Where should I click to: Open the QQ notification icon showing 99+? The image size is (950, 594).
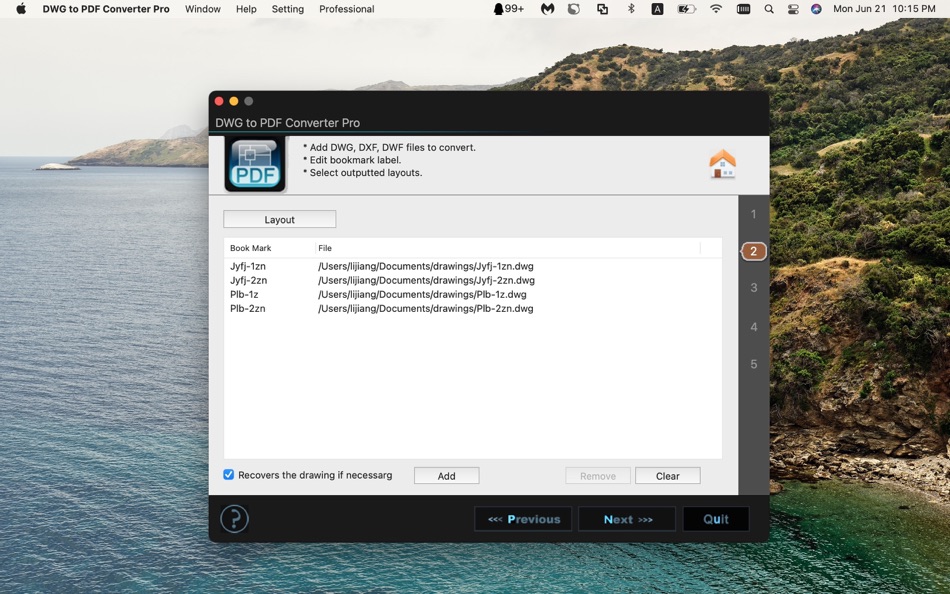click(x=508, y=8)
